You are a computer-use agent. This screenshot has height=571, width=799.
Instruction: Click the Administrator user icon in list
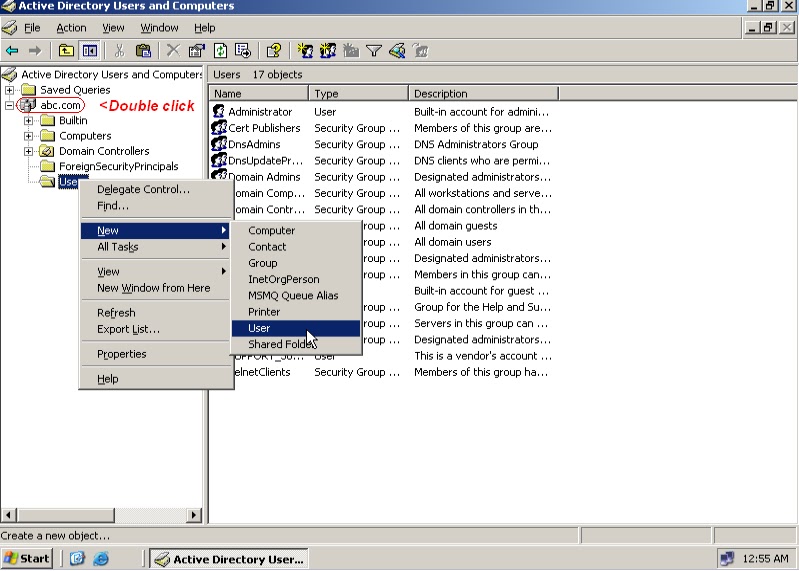tap(219, 112)
